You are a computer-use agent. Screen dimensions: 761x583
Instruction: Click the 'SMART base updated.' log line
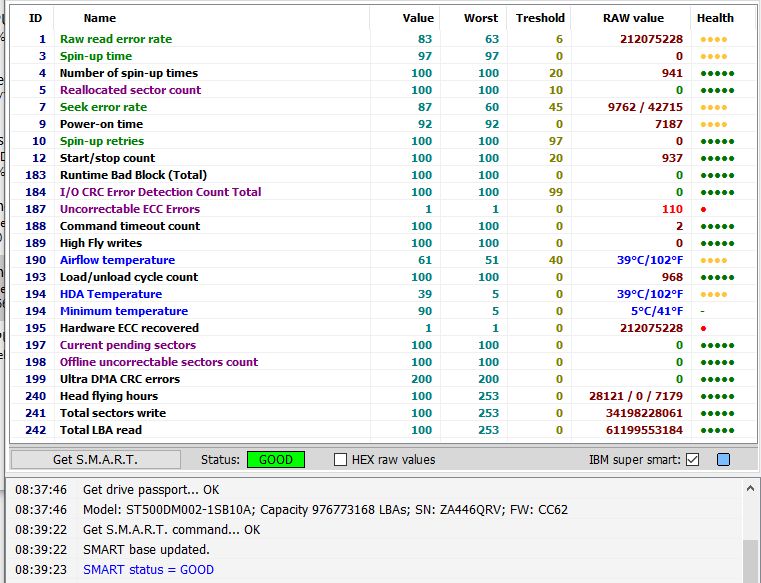click(146, 550)
